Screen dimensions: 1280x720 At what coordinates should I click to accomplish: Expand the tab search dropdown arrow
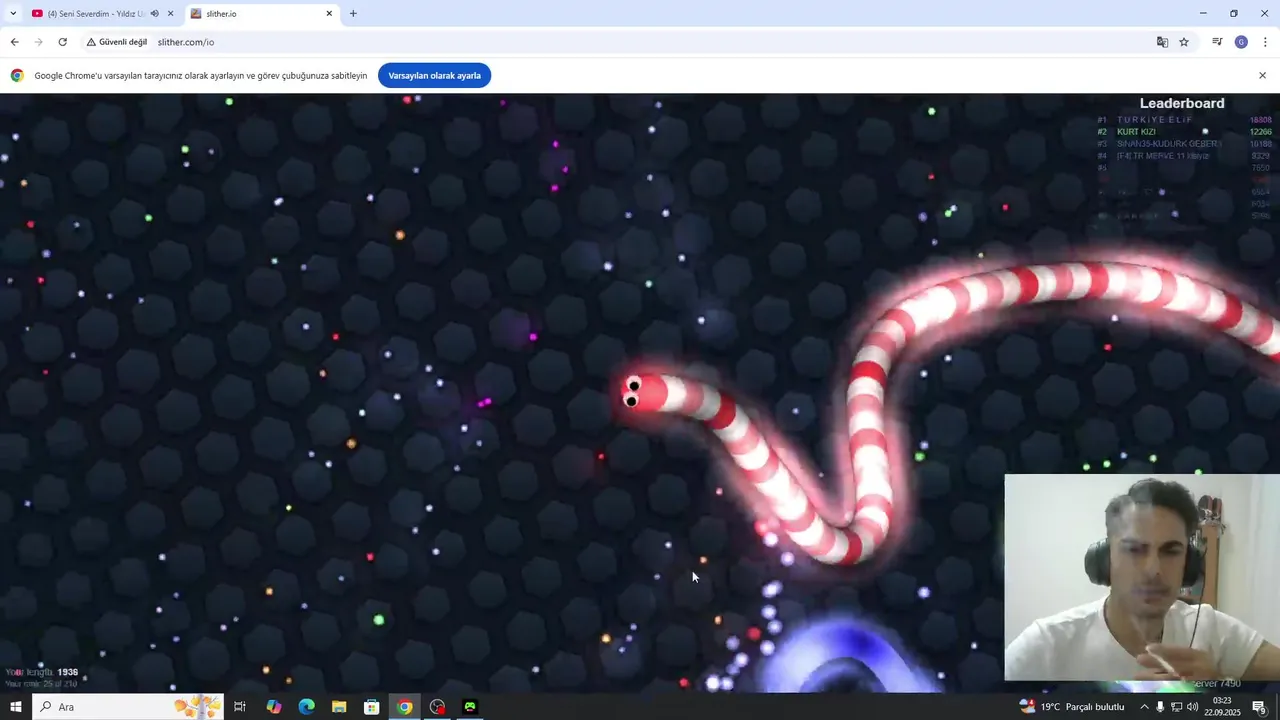[x=13, y=14]
